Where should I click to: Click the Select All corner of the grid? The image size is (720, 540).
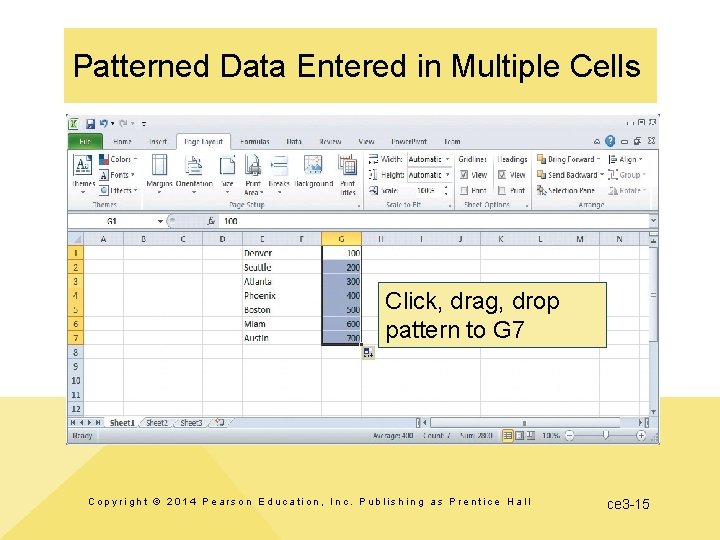coord(76,239)
